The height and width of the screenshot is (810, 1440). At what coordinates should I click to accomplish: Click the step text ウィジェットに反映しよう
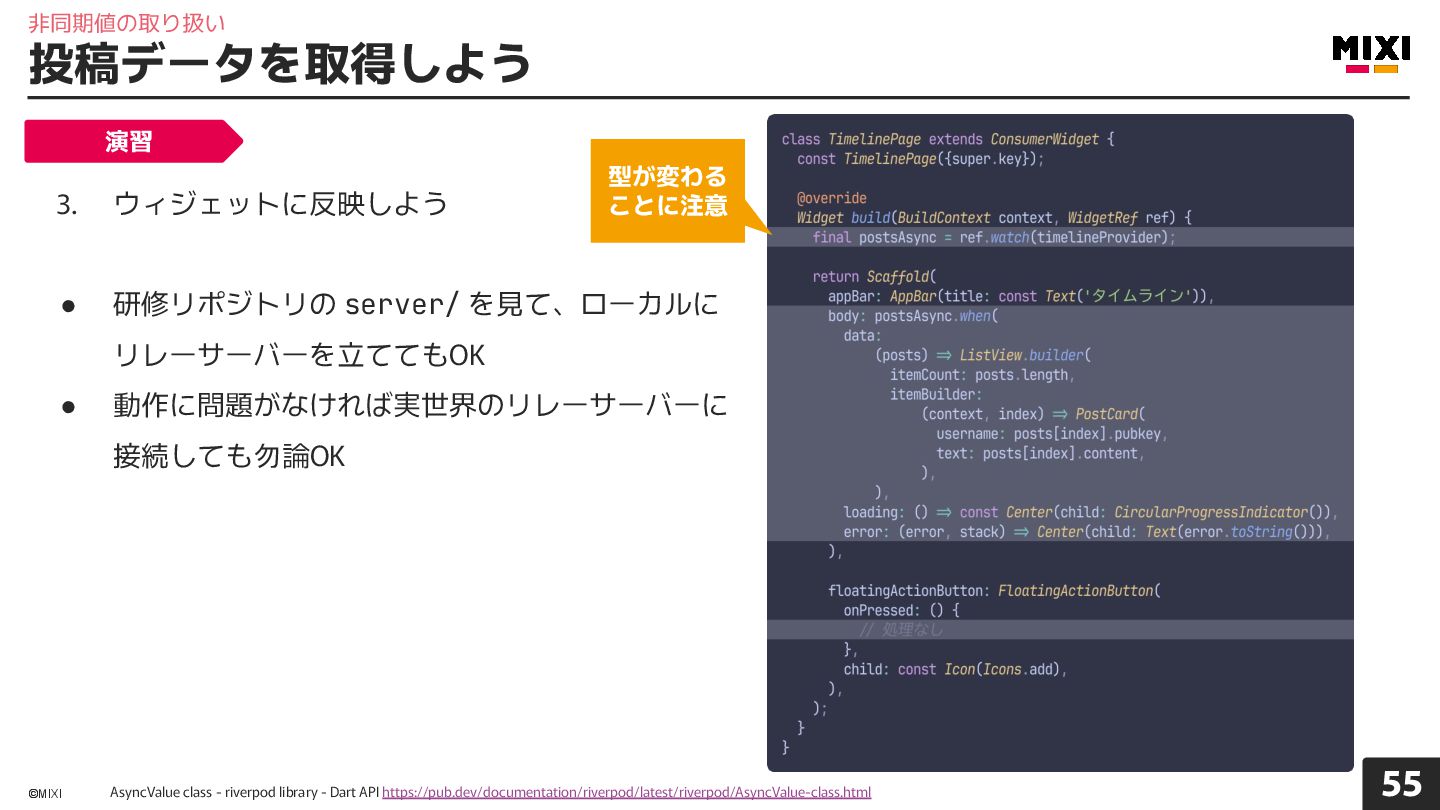click(280, 204)
